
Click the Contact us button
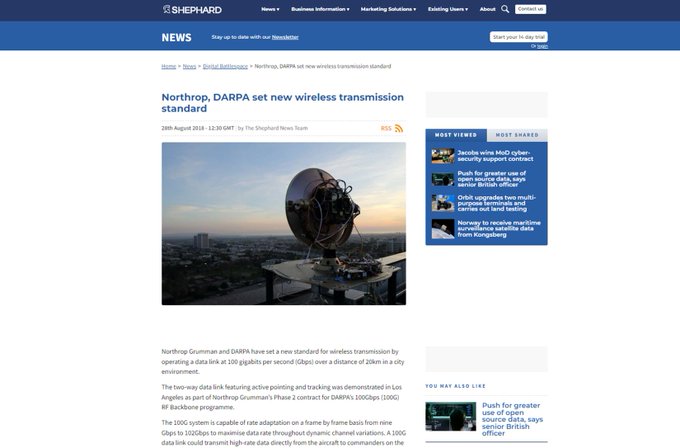click(530, 9)
